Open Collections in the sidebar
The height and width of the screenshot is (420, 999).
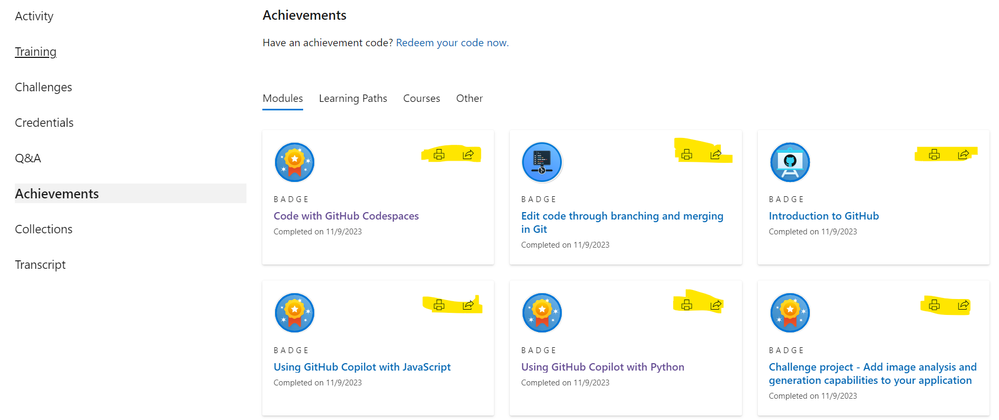(43, 229)
